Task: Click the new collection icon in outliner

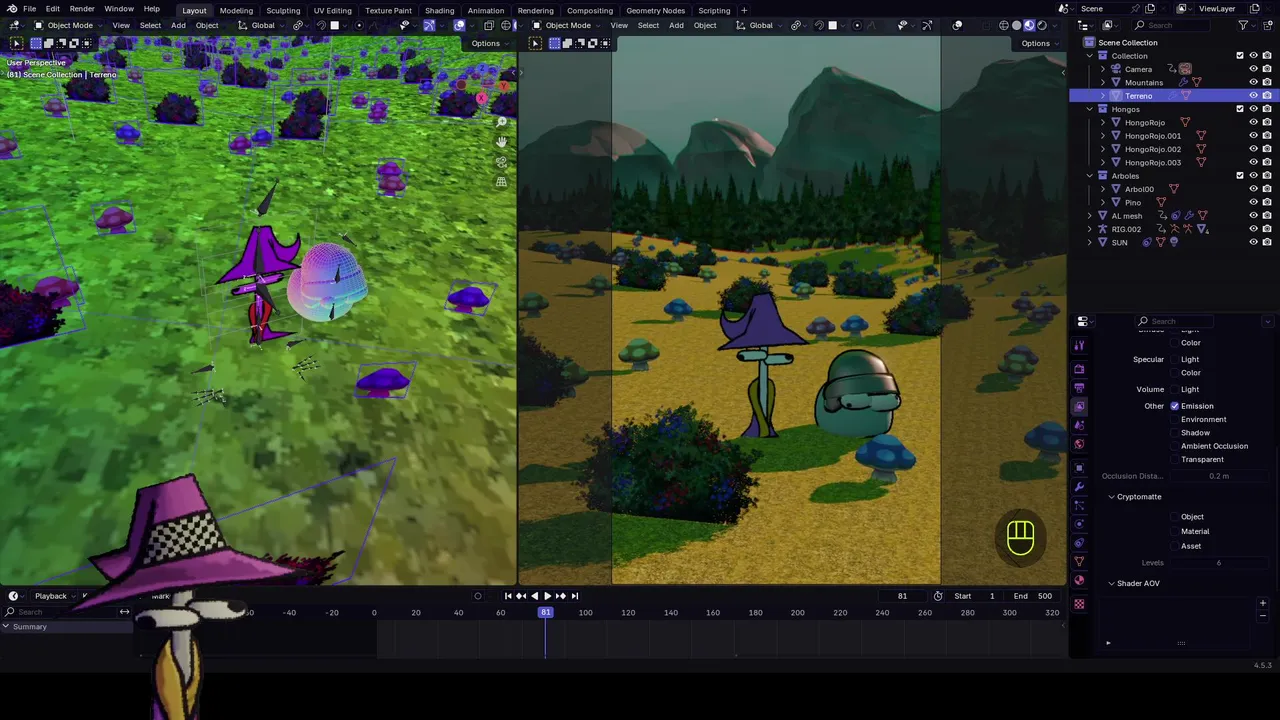Action: pos(1267,25)
